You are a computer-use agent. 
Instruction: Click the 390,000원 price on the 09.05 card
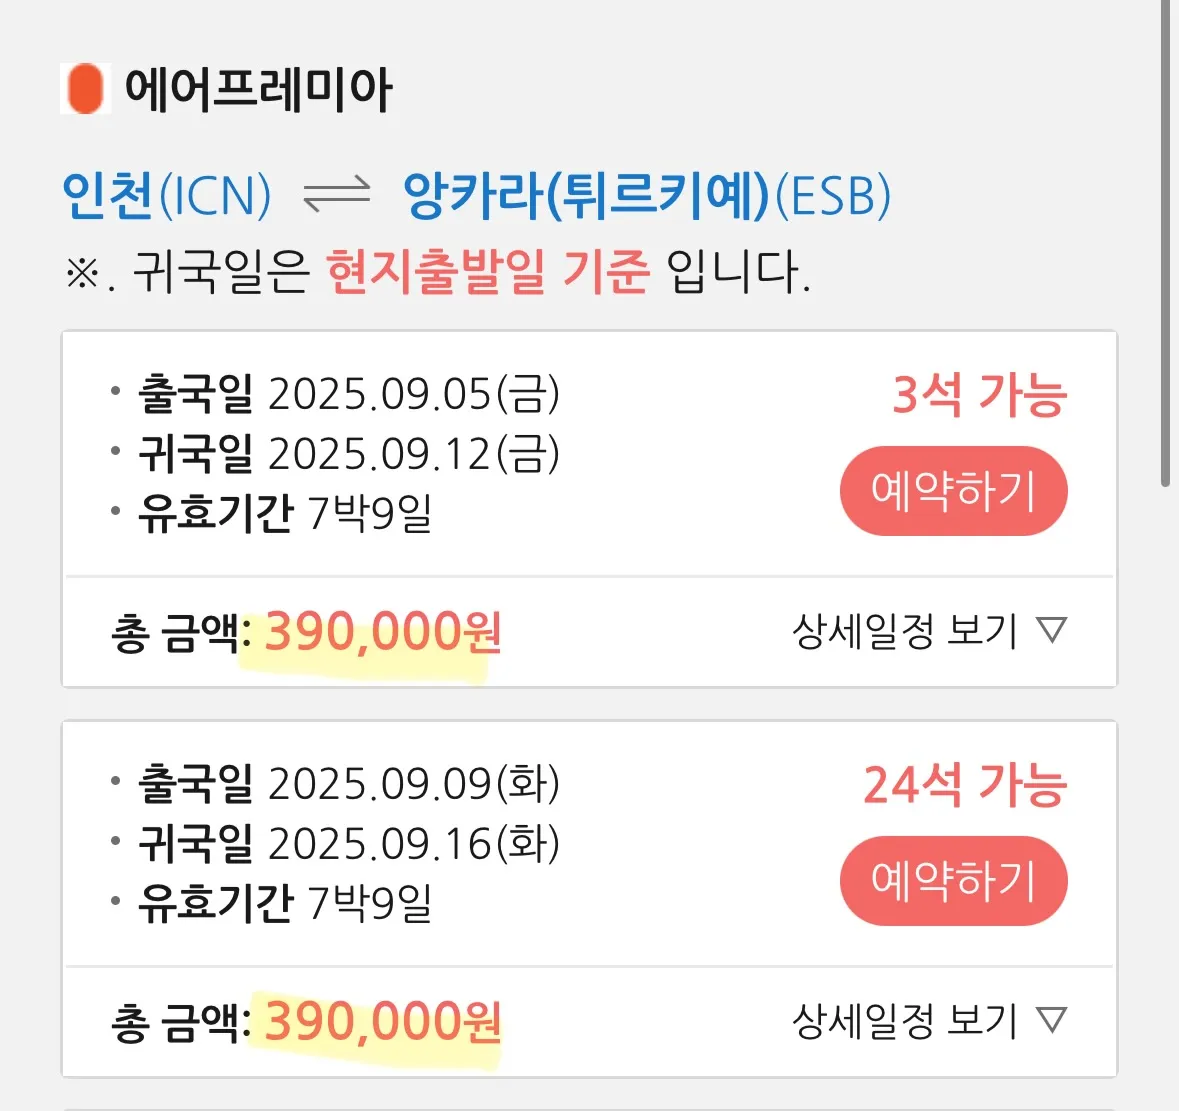(382, 632)
